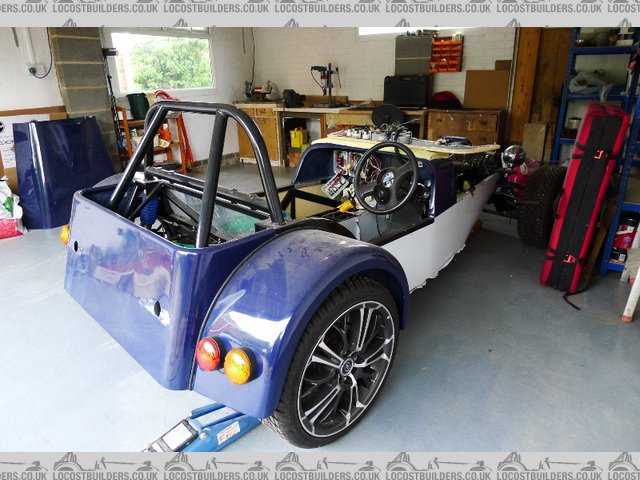This screenshot has height=480, width=640.
Task: Click the red and black bag on shelving
Action: coord(583,195)
